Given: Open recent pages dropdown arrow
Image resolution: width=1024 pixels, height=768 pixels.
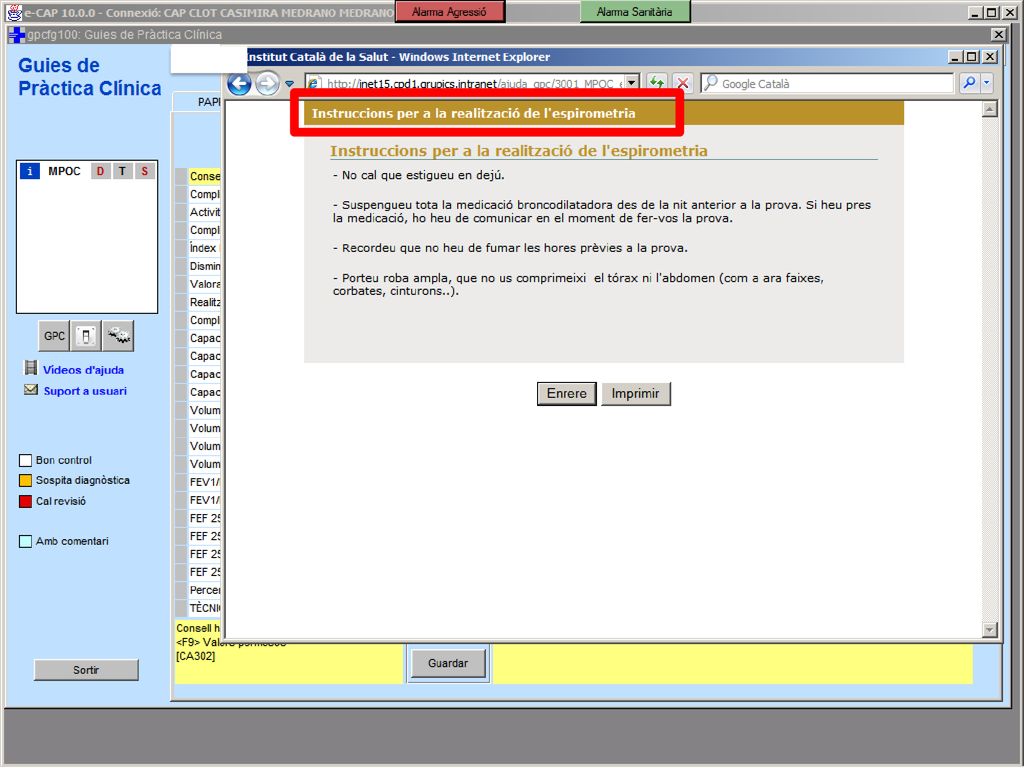Looking at the screenshot, I should [x=289, y=84].
